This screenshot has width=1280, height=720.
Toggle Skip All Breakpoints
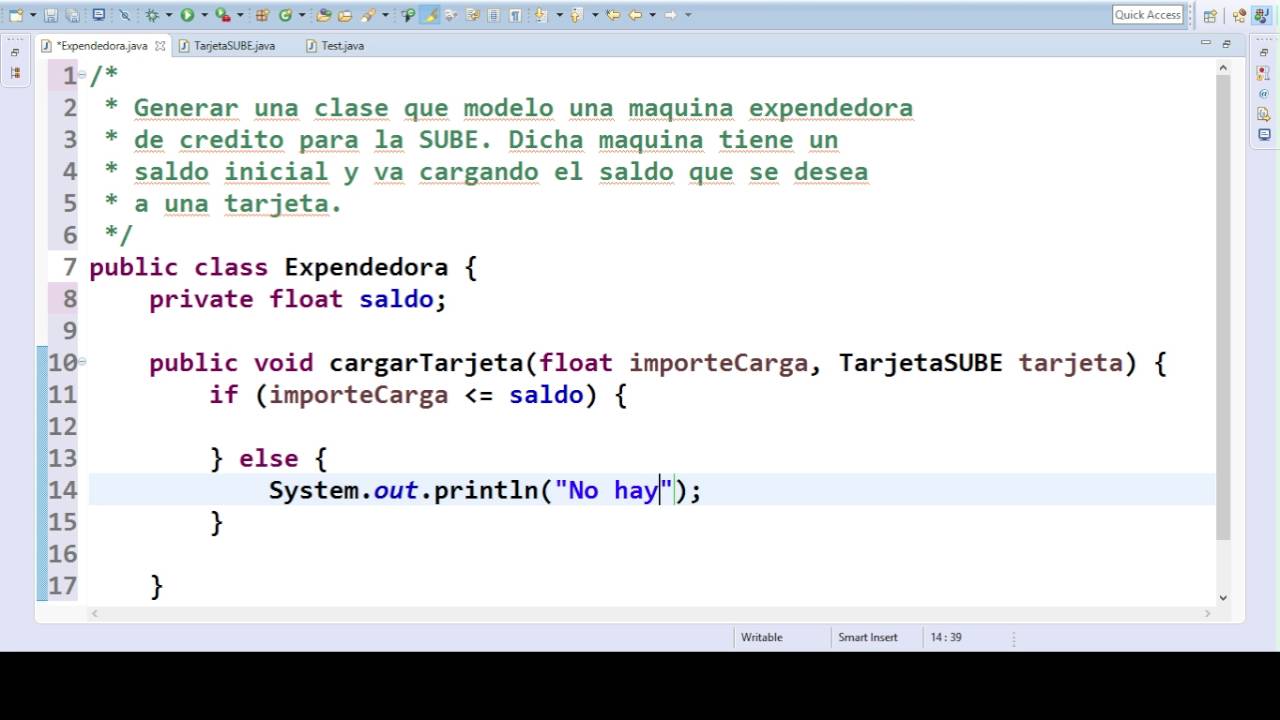click(124, 15)
